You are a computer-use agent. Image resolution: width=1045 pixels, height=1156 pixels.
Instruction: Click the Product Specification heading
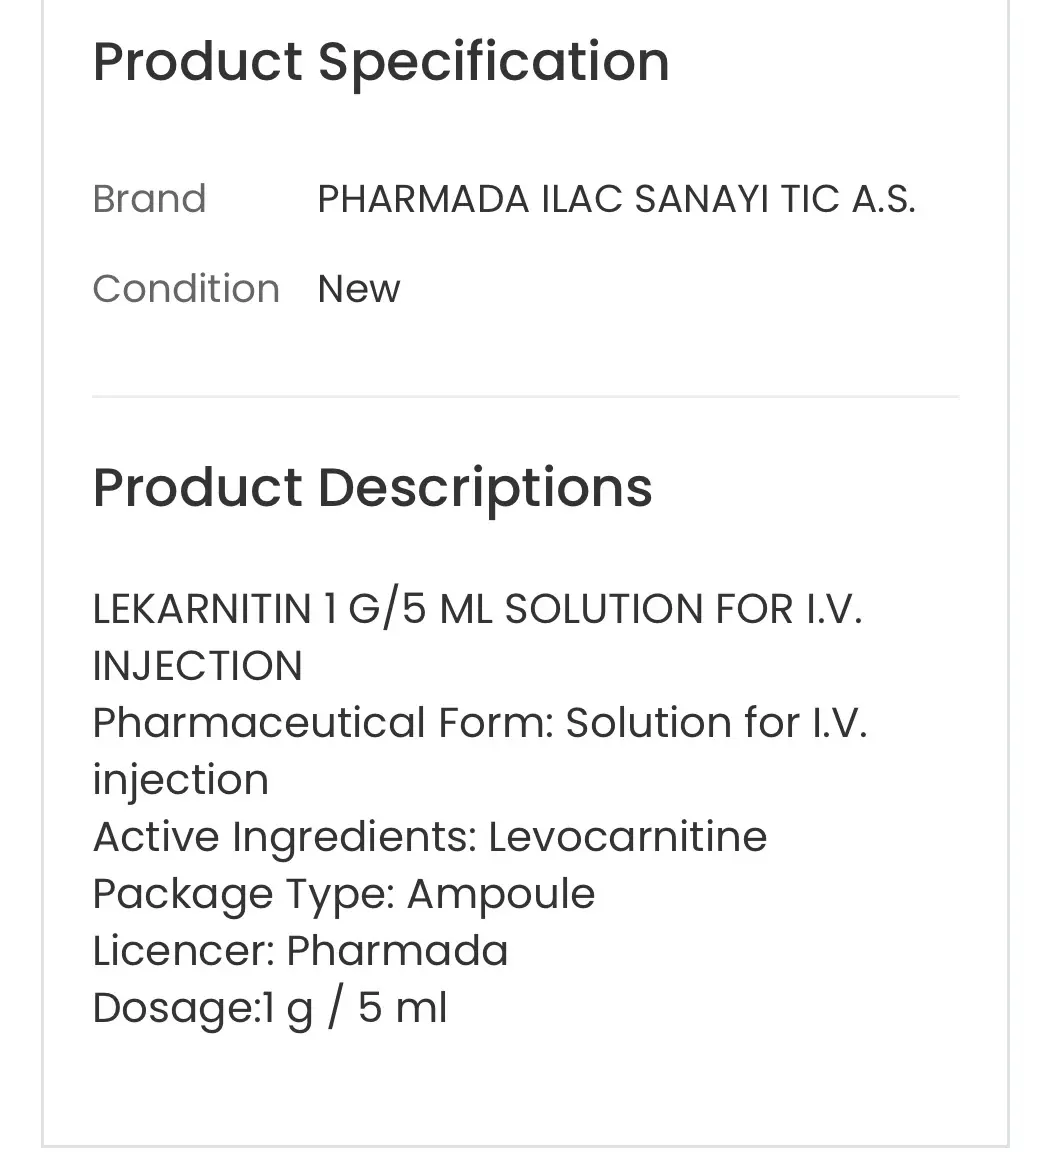coord(381,62)
